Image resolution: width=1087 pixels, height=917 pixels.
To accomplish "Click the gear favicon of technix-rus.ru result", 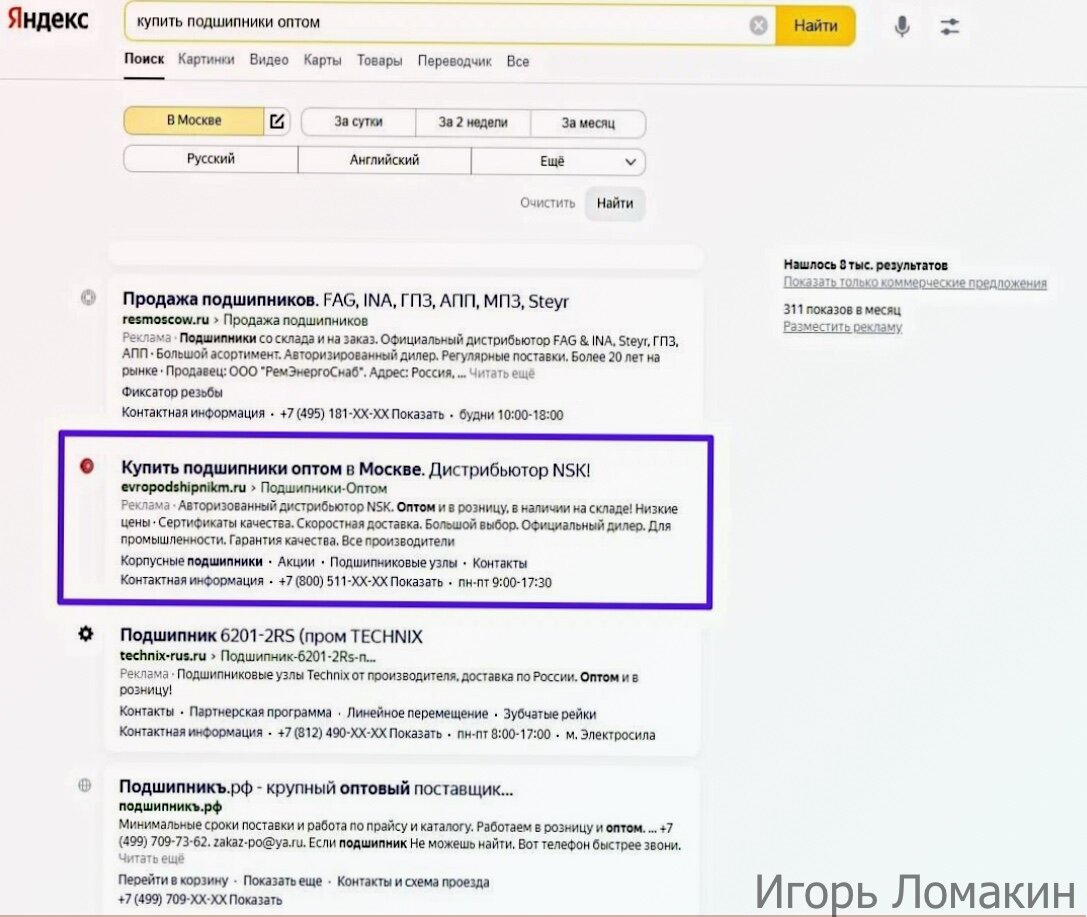I will pos(85,633).
